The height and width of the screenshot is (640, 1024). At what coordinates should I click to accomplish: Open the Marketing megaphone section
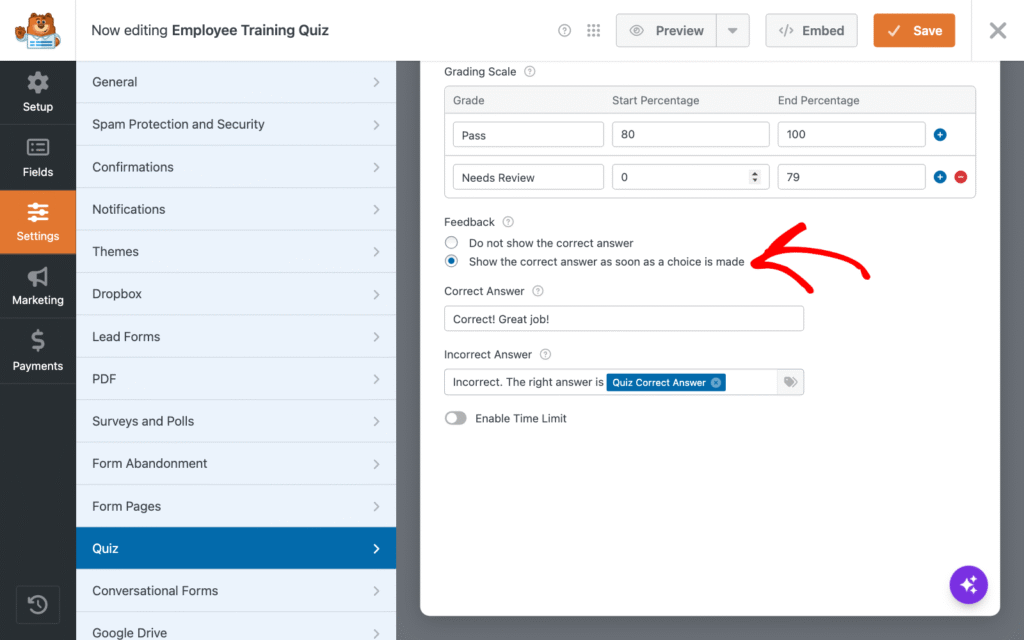(37, 286)
